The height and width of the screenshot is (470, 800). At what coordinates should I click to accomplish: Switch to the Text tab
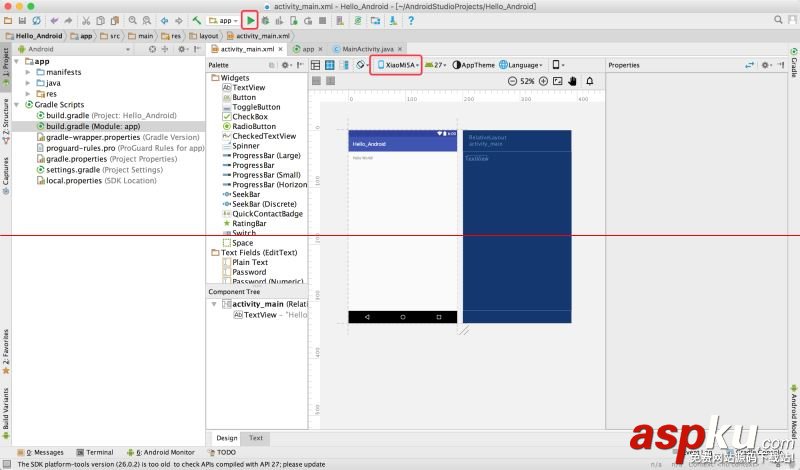(x=256, y=438)
